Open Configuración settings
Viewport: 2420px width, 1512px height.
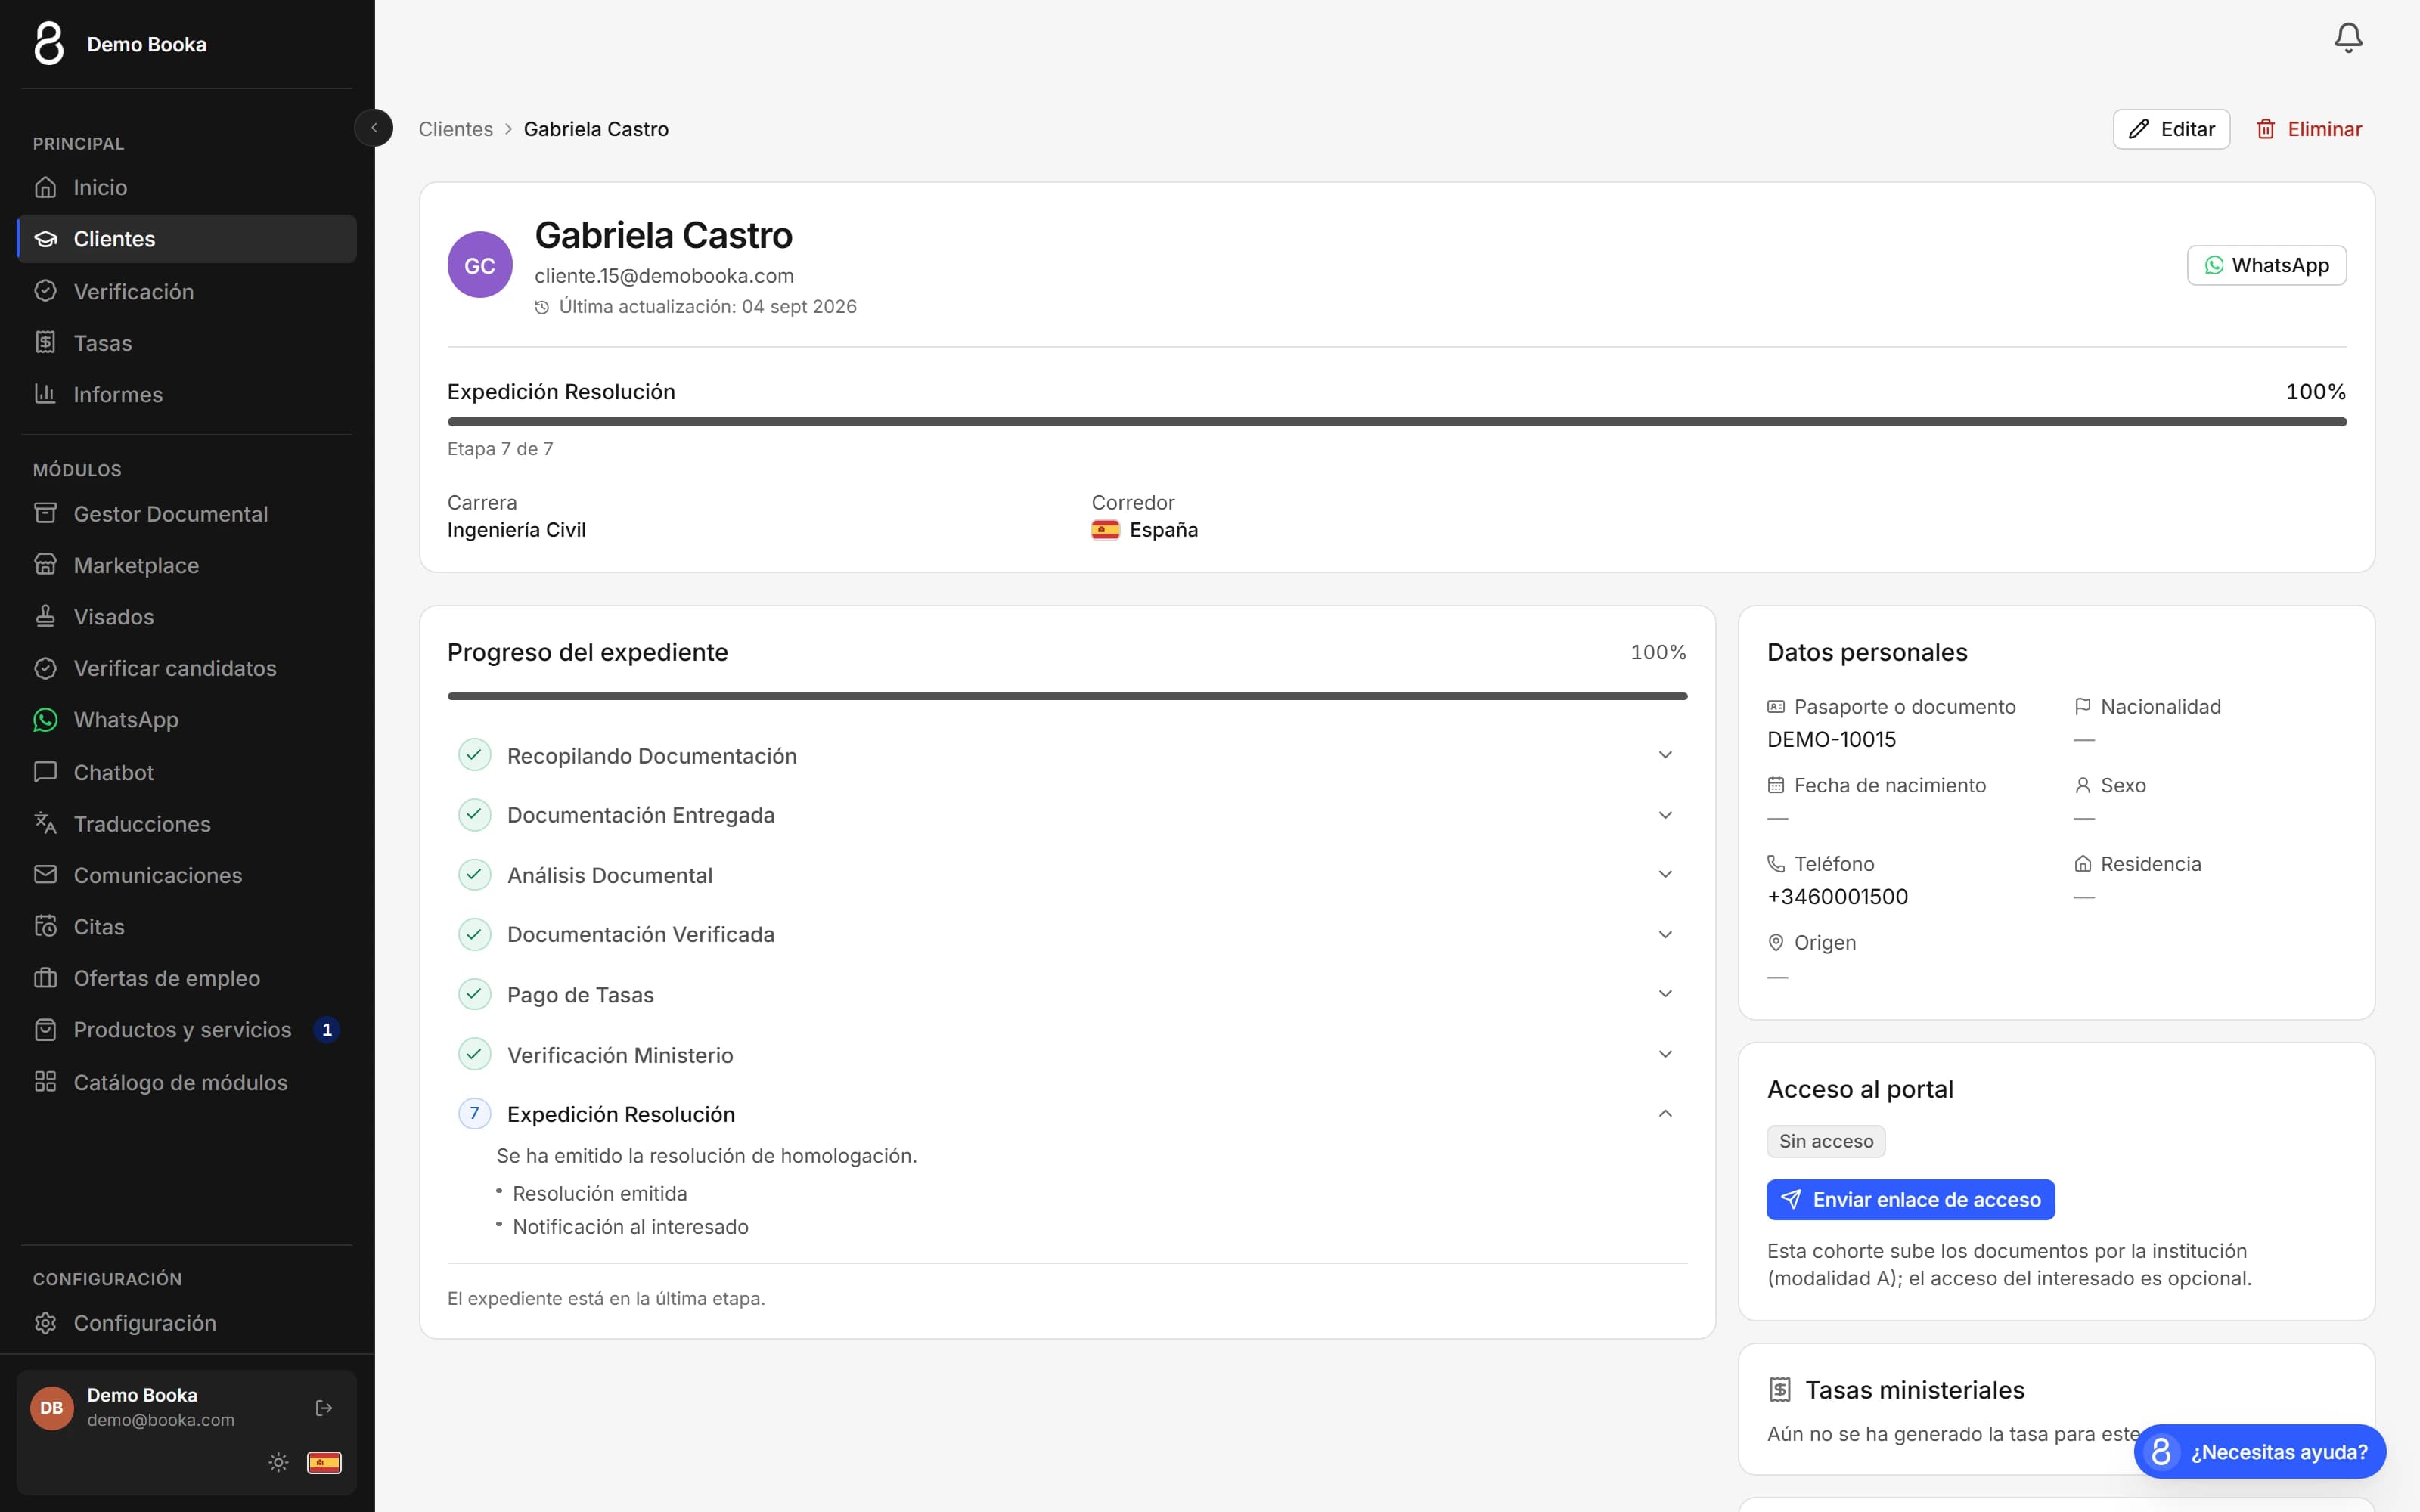(x=187, y=1323)
